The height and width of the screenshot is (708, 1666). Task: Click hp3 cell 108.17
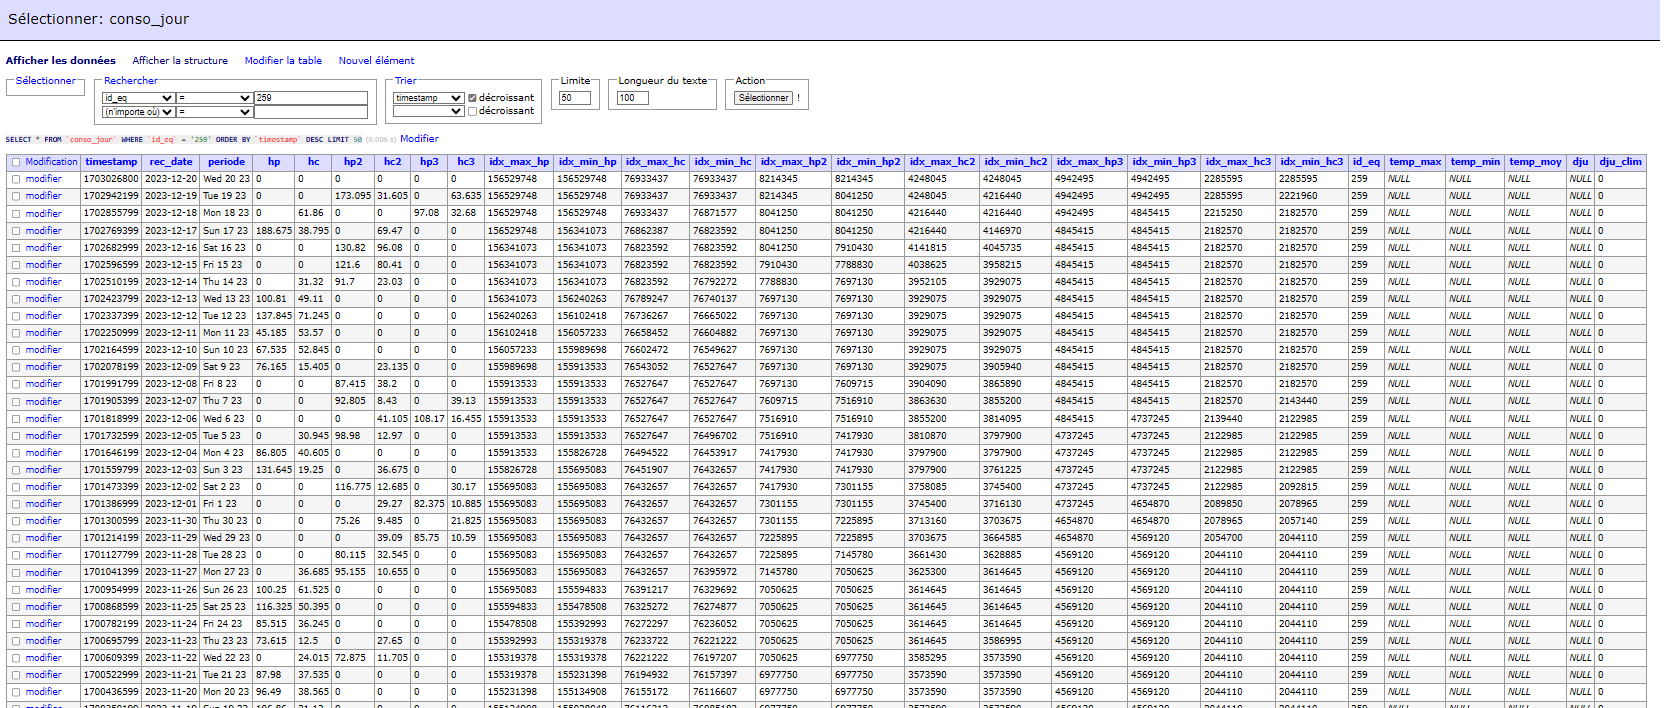(x=429, y=419)
